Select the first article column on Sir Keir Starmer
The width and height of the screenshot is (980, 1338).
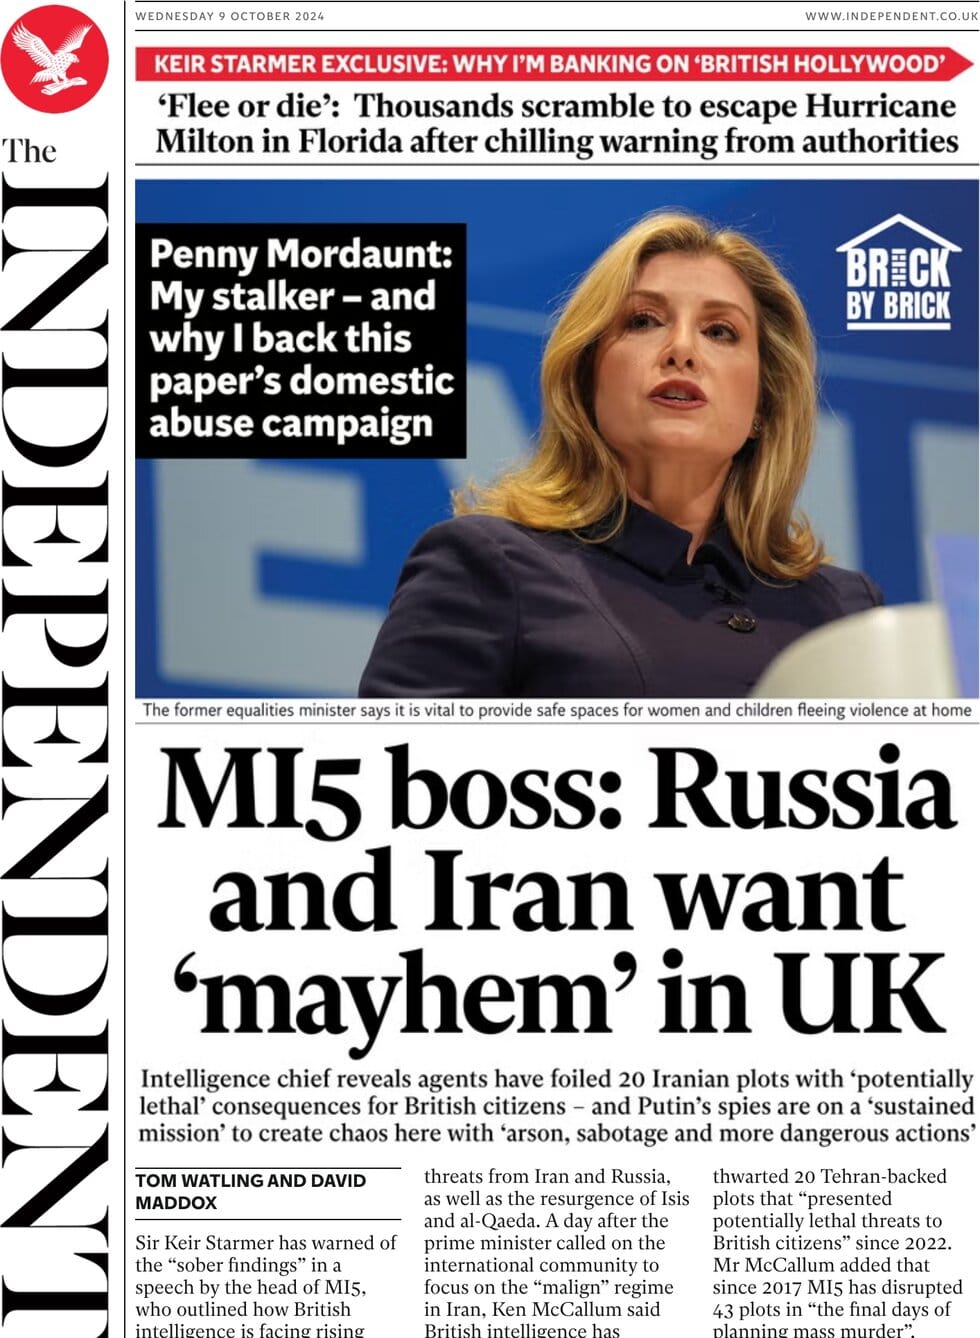[266, 1285]
